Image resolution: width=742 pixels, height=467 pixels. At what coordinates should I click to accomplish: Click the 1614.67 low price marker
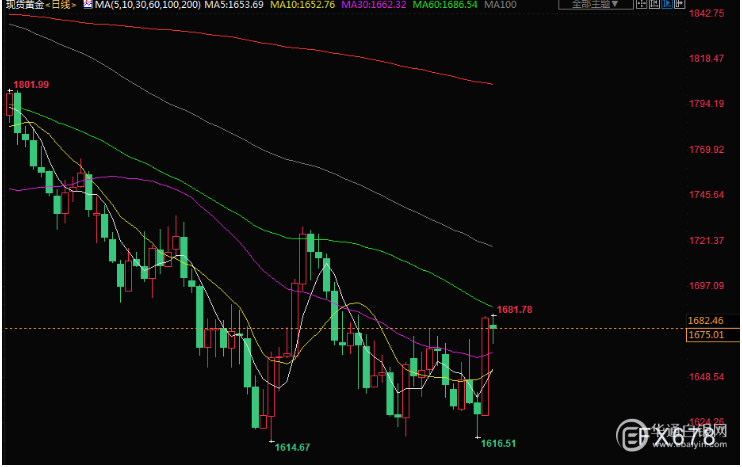point(292,447)
